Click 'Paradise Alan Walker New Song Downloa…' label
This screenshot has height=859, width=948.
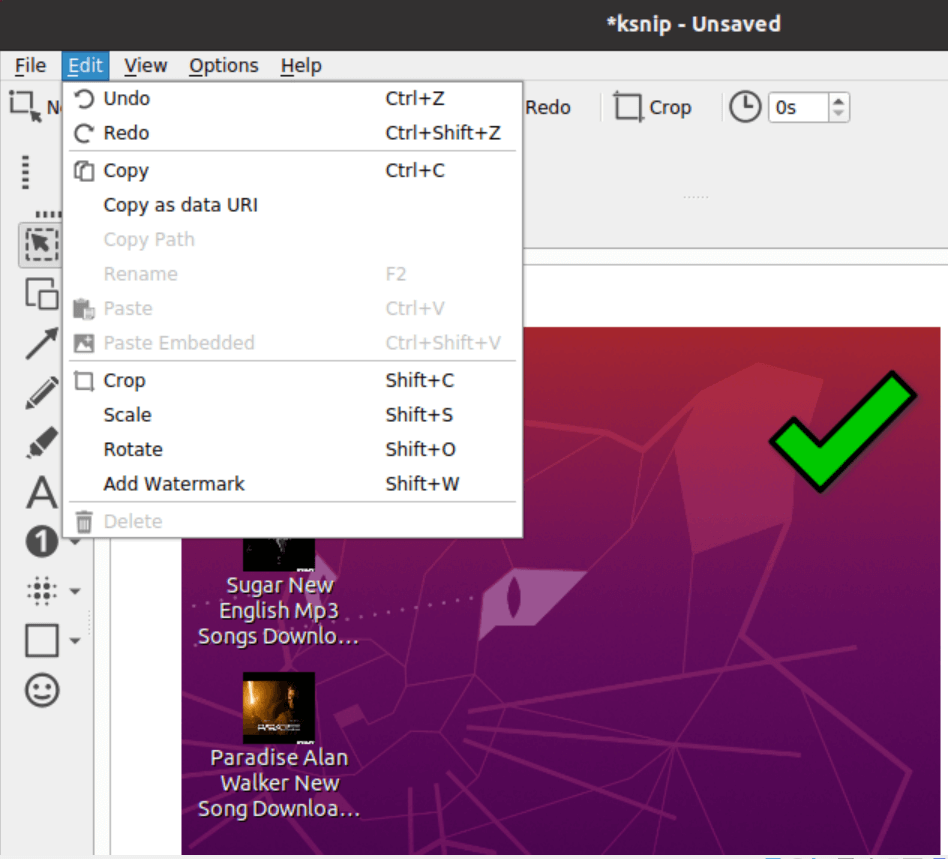point(279,783)
